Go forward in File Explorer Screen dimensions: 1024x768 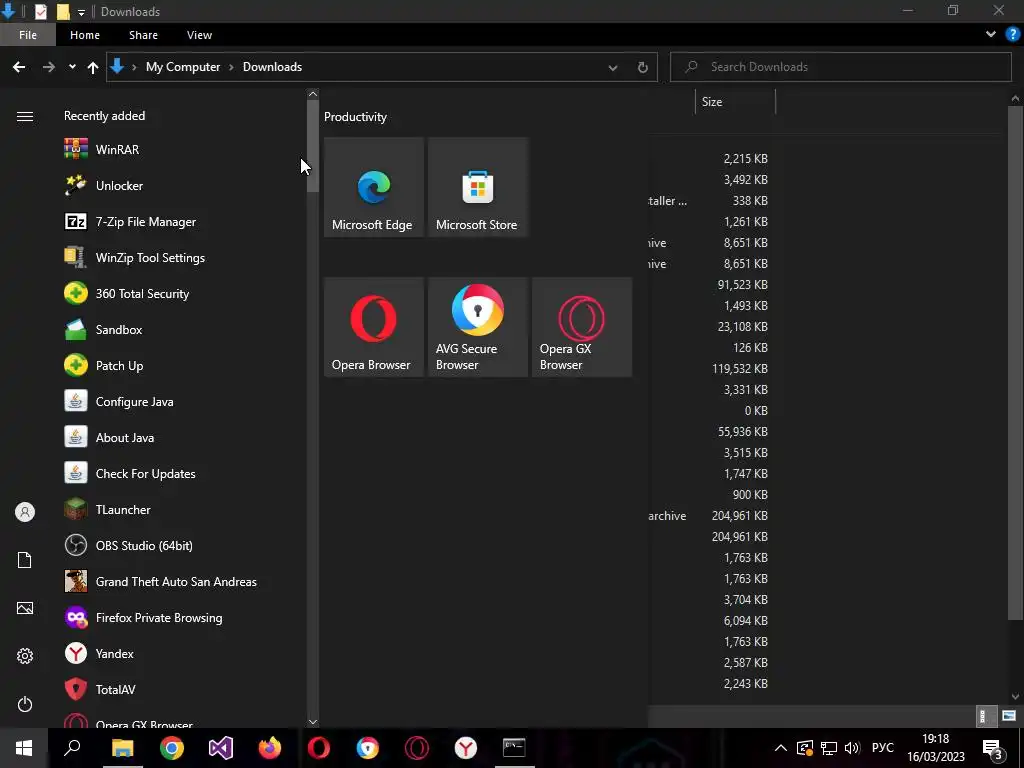click(48, 67)
